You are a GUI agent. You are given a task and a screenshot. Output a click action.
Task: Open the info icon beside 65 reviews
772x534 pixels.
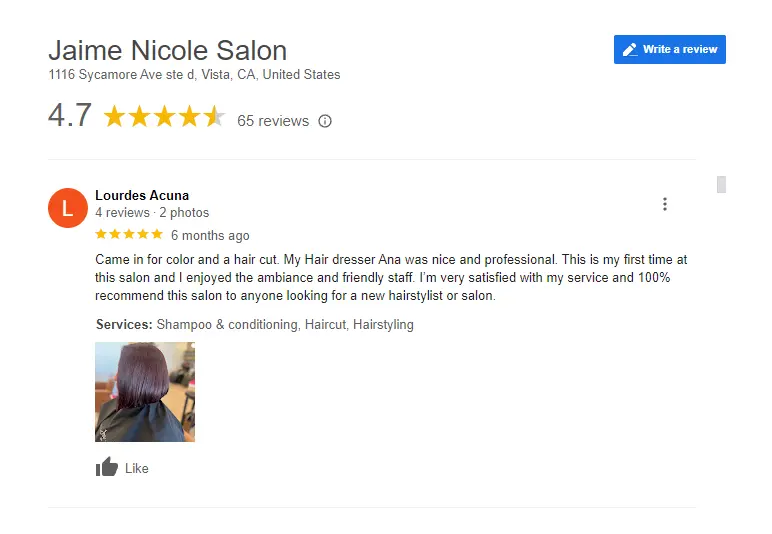(325, 121)
